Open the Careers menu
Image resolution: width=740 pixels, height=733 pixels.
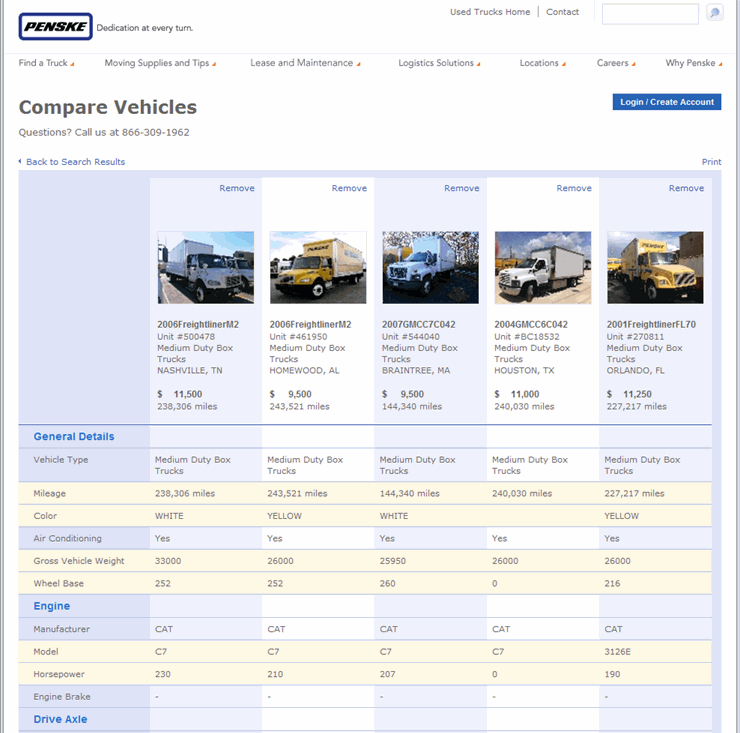(x=615, y=63)
